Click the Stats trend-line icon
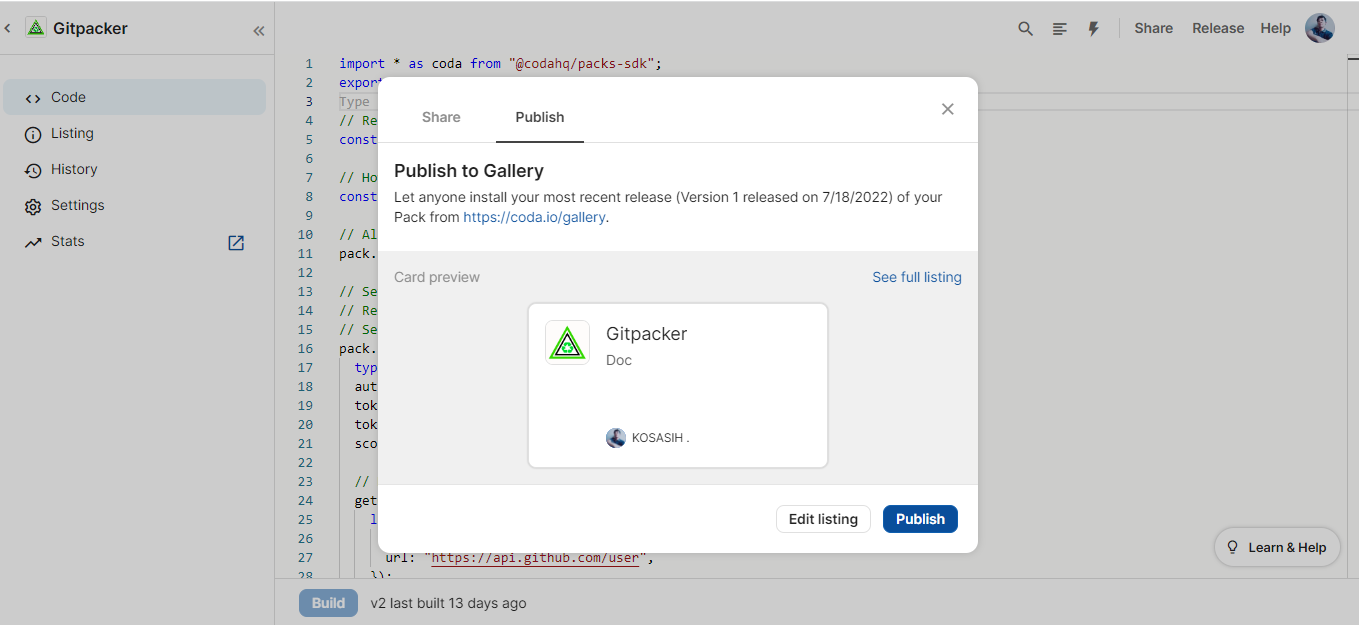The height and width of the screenshot is (625, 1359). pos(33,242)
